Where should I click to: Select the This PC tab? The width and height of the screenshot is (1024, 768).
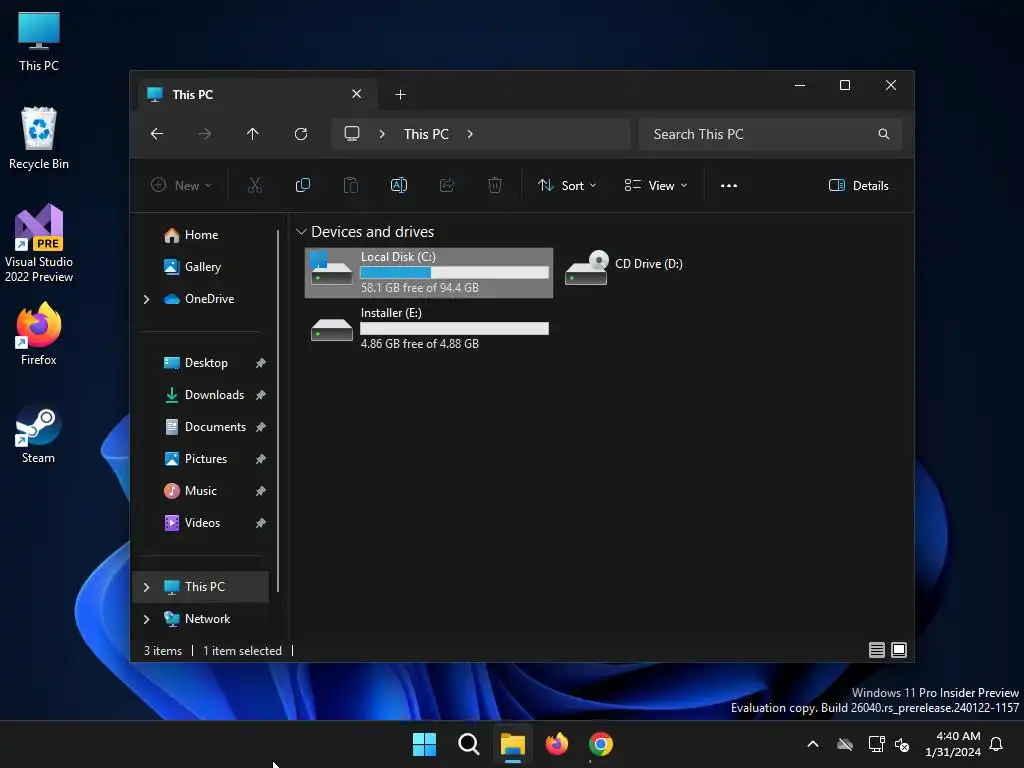click(x=257, y=95)
